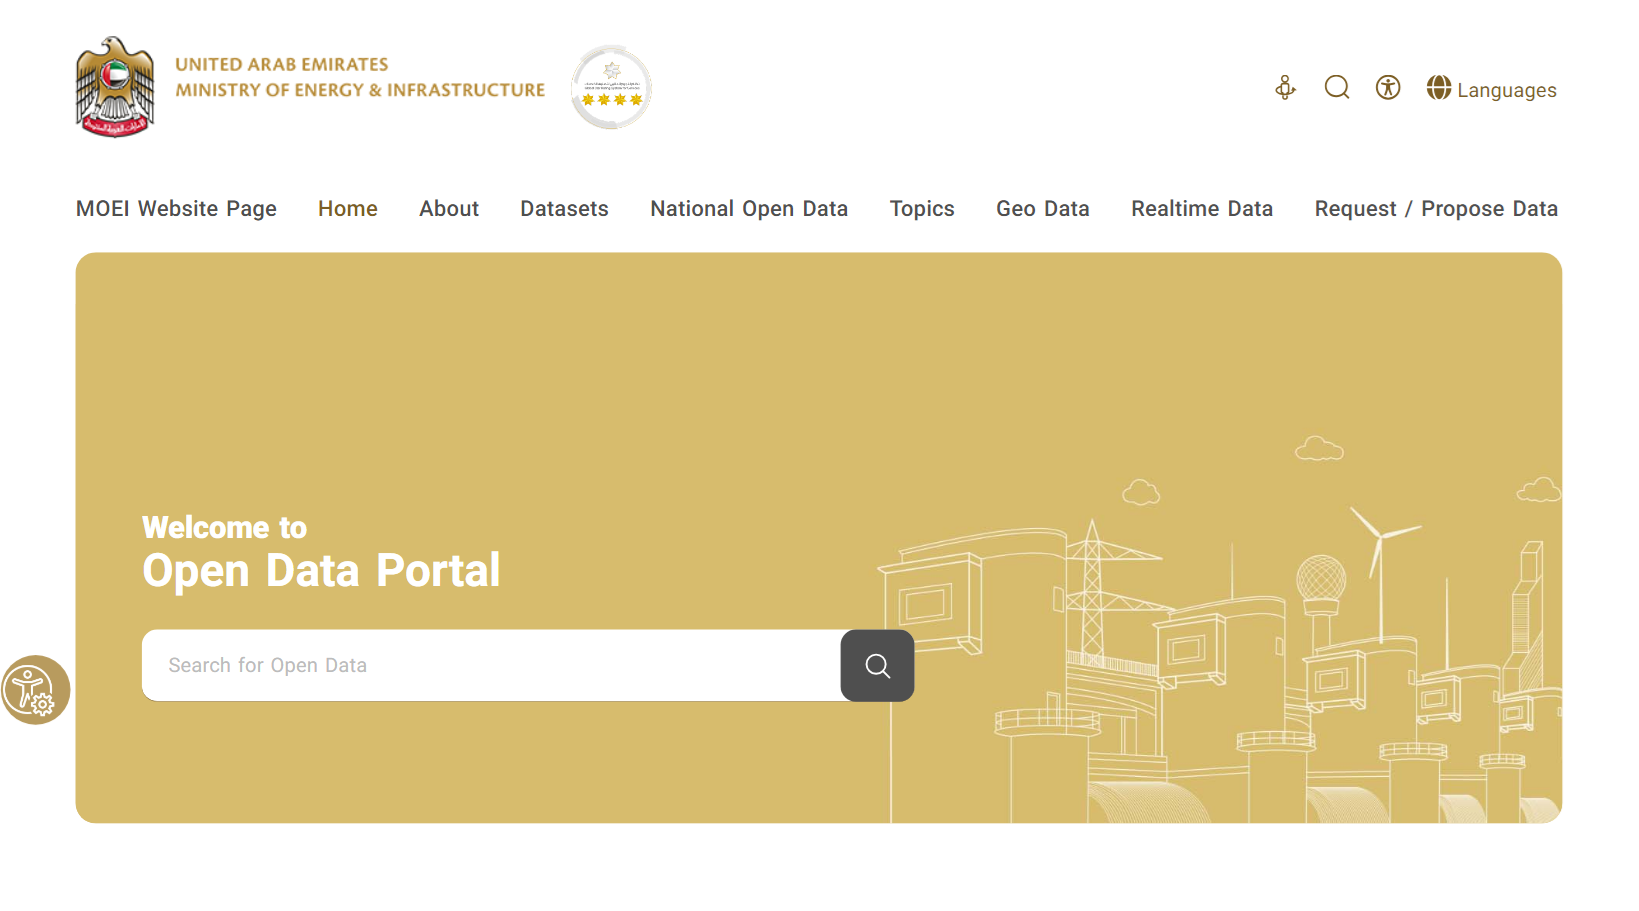Navigate to Realtime Data
Viewport: 1639px width, 911px height.
point(1201,209)
